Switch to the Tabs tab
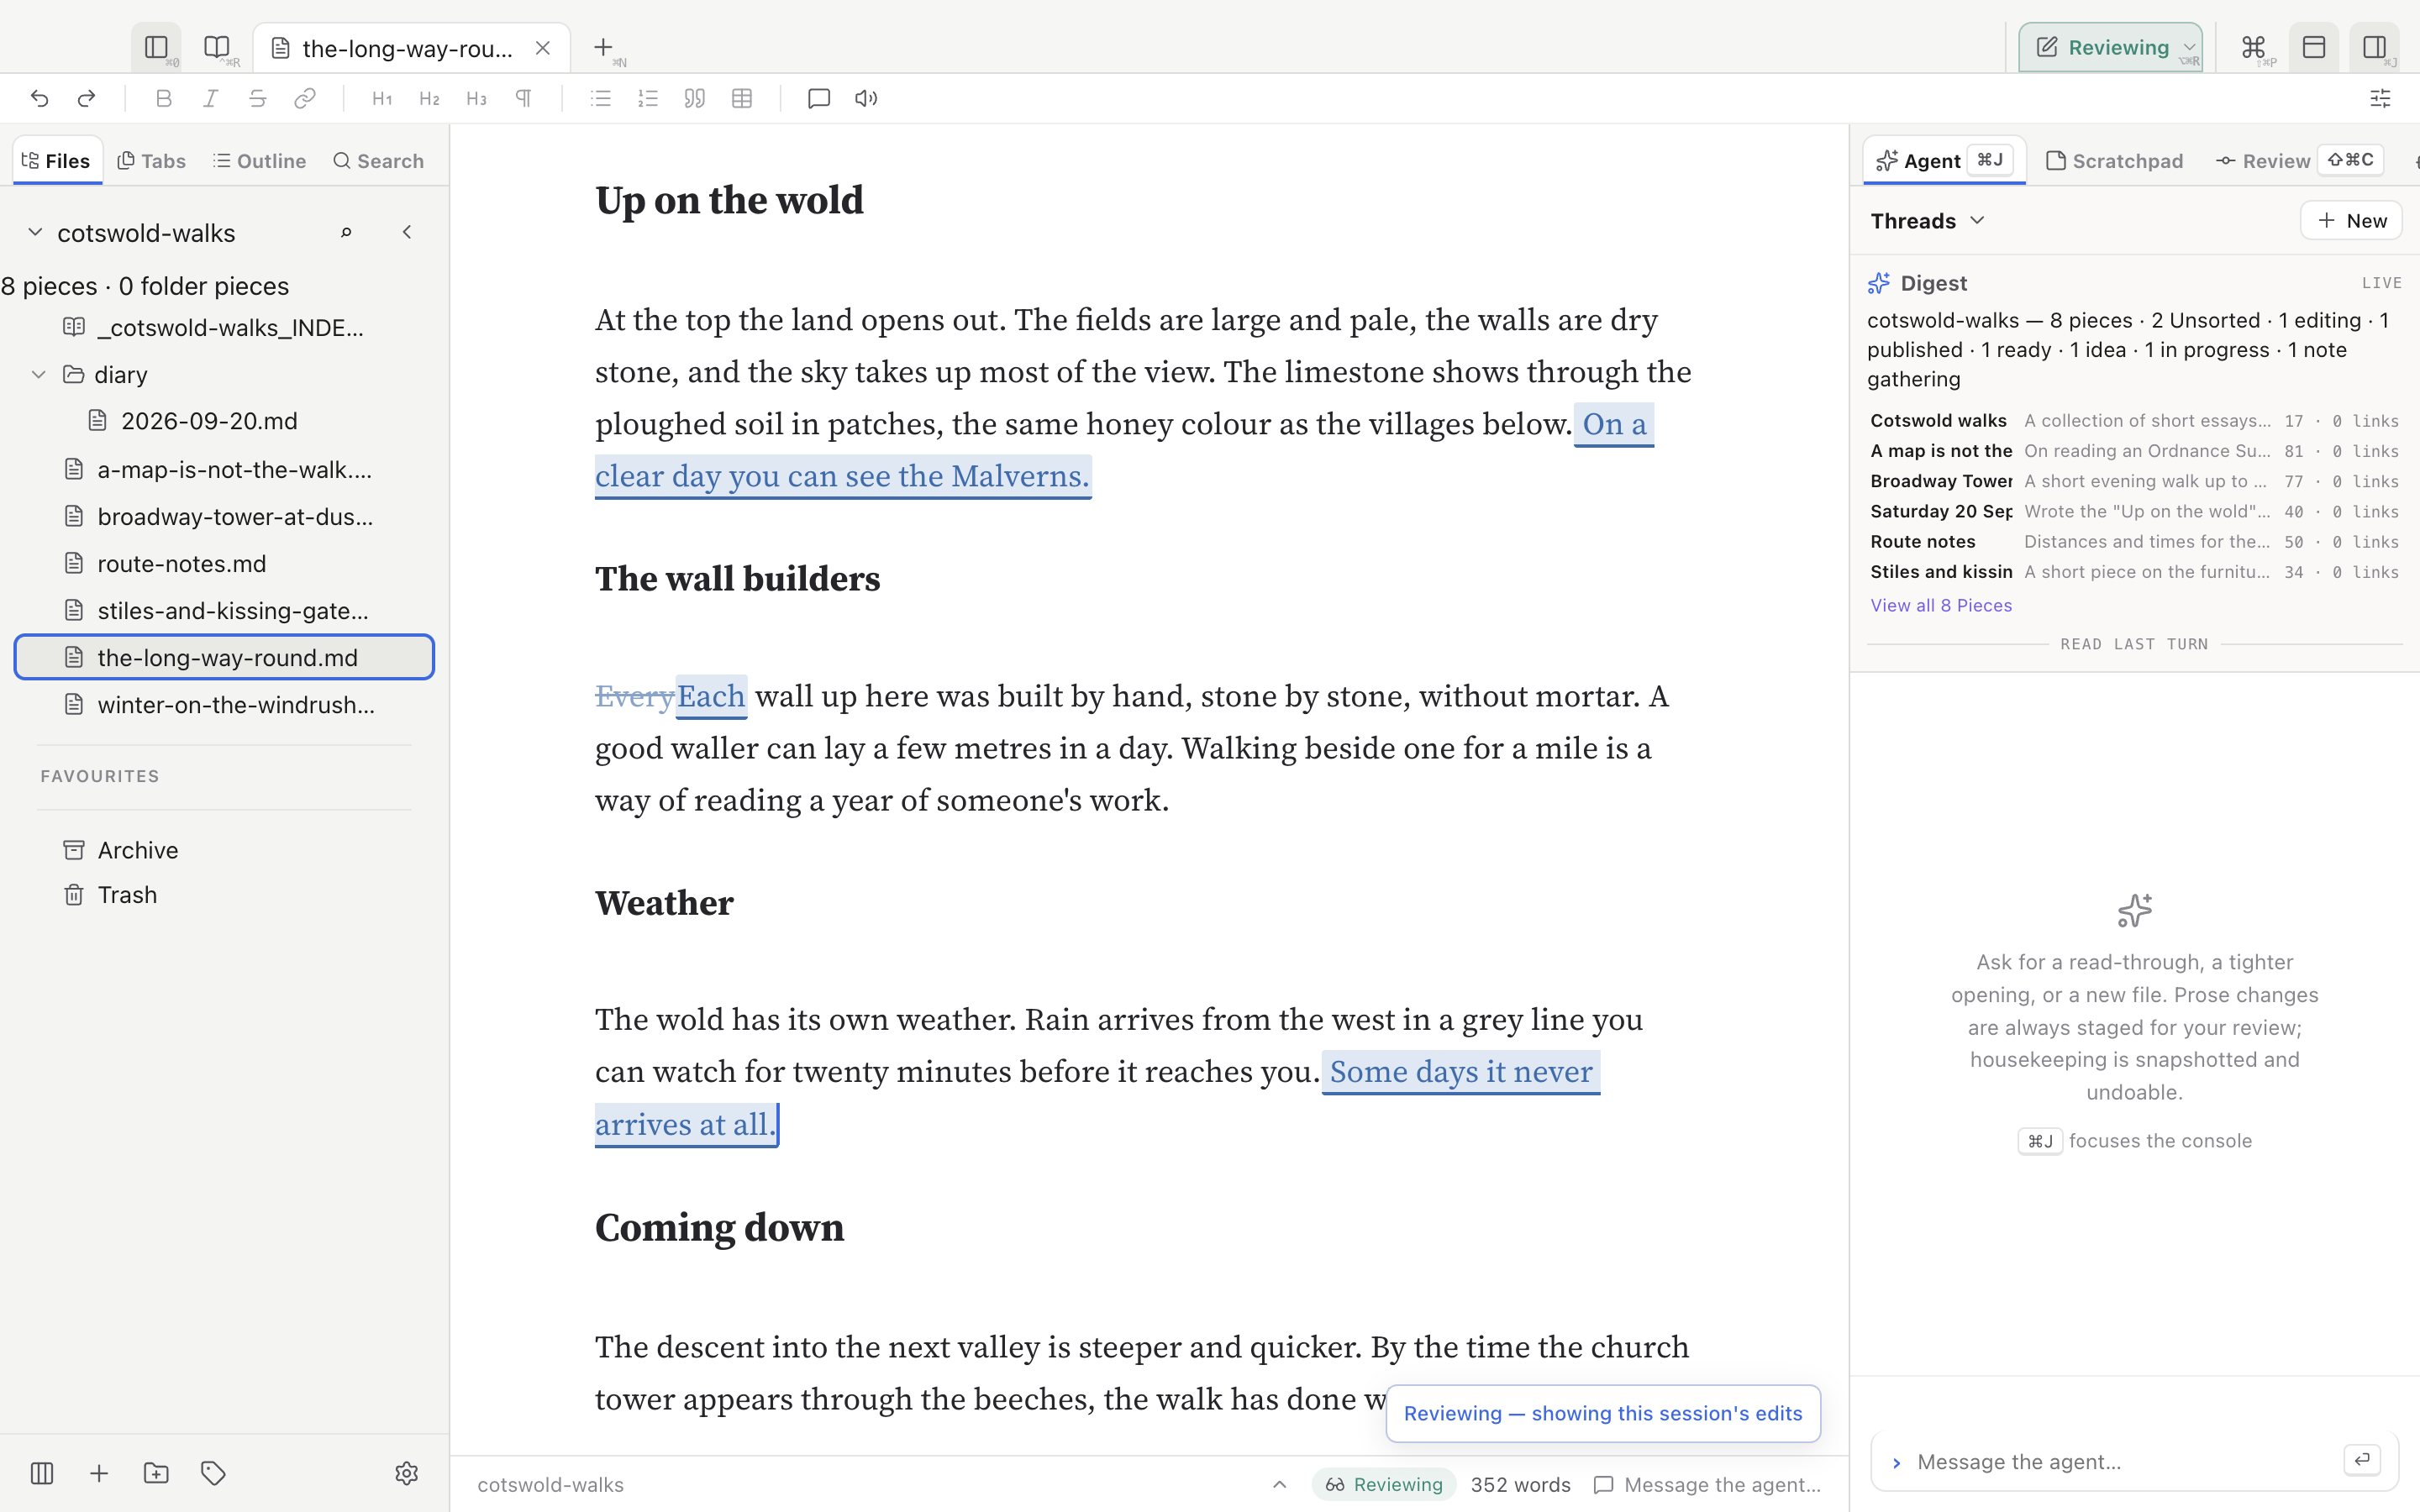 pos(152,161)
